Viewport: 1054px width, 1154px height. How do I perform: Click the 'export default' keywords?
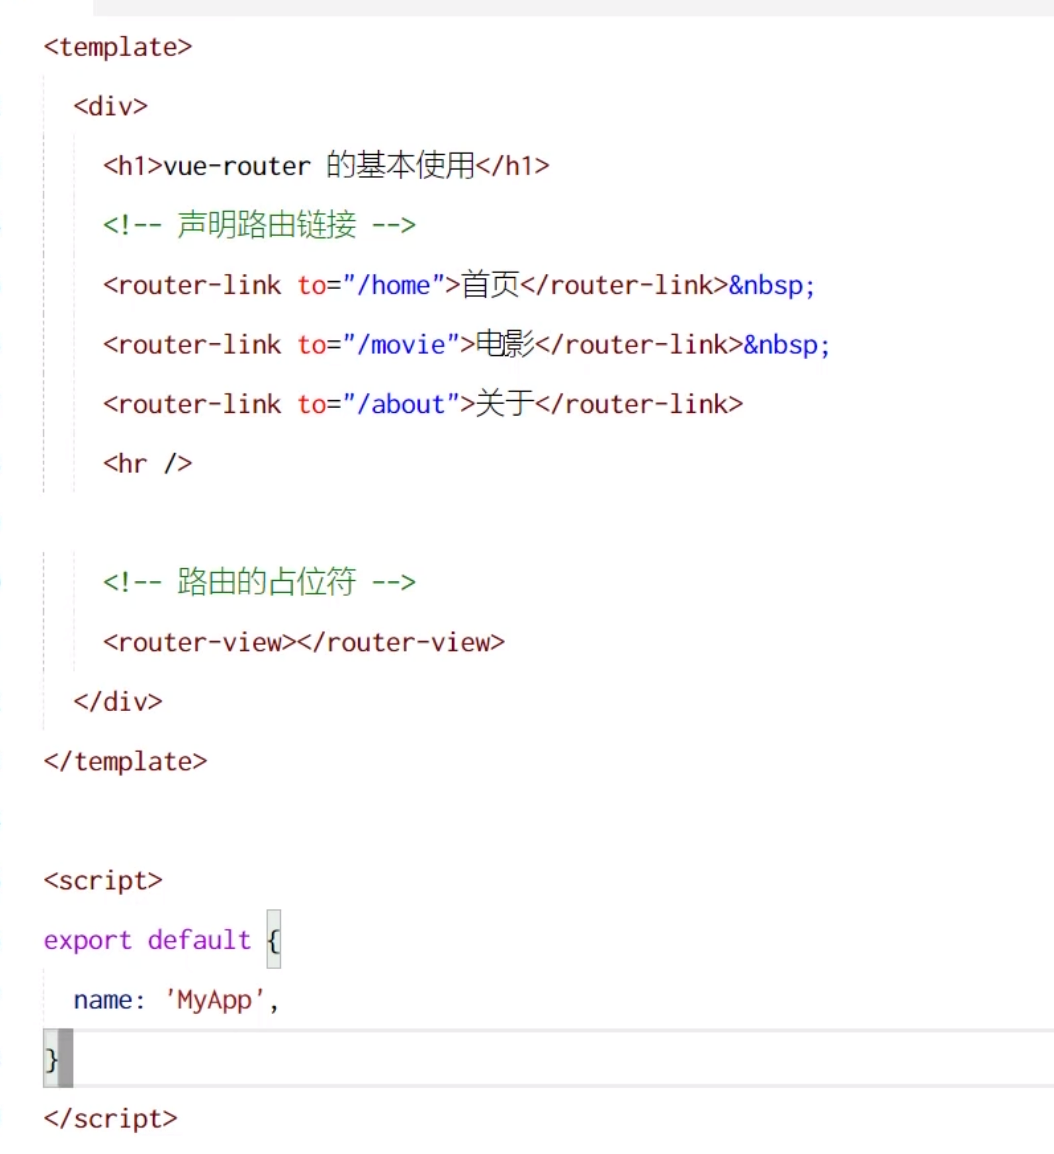[147, 940]
